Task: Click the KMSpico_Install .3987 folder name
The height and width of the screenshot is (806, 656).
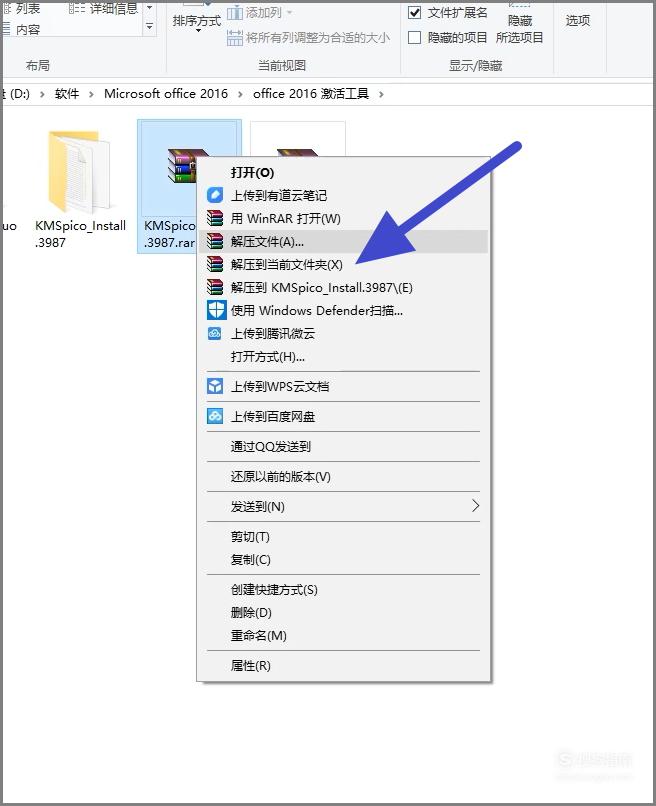Action: coord(80,234)
